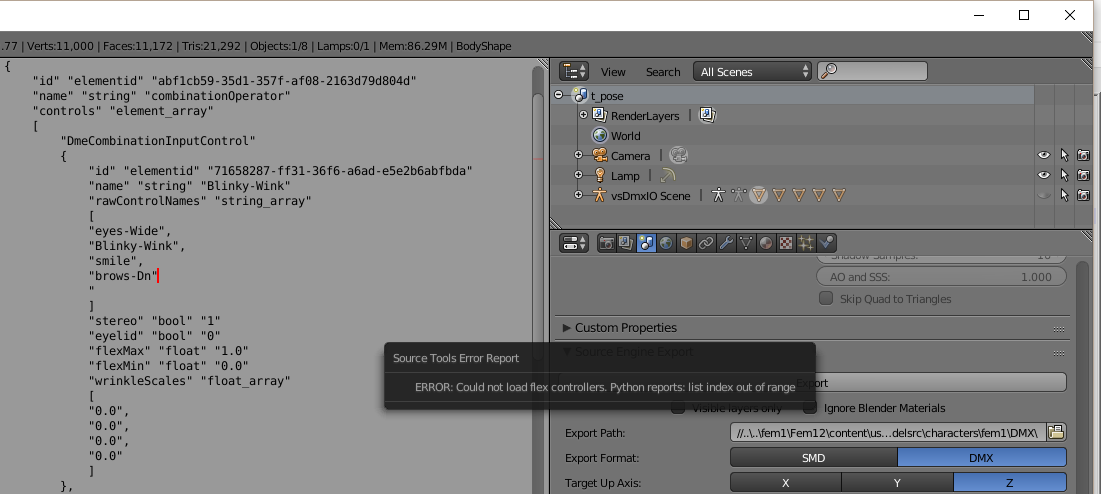This screenshot has height=494, width=1101.
Task: Adjust the AO and SSS value slider
Action: click(x=941, y=276)
